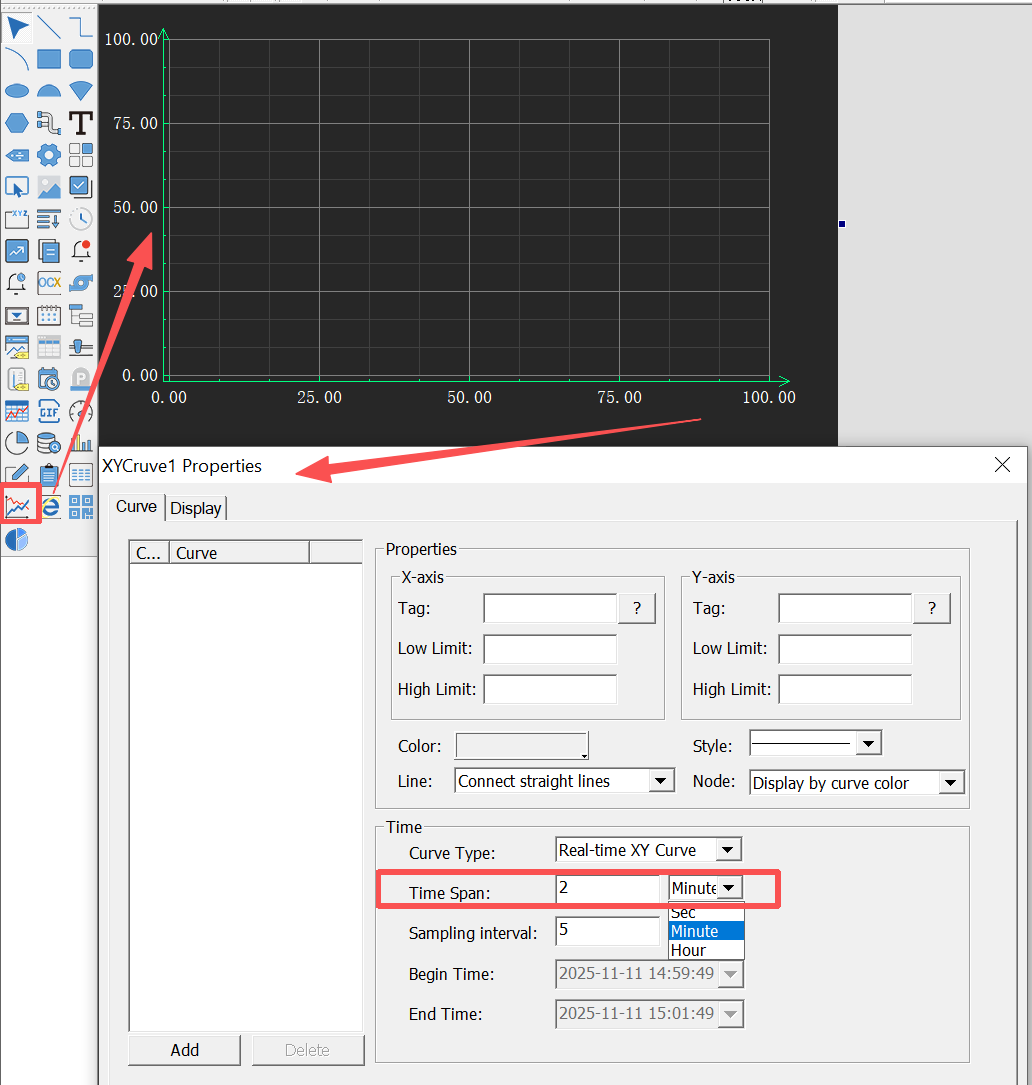Image resolution: width=1032 pixels, height=1085 pixels.
Task: Switch to the Display tab
Action: (x=196, y=508)
